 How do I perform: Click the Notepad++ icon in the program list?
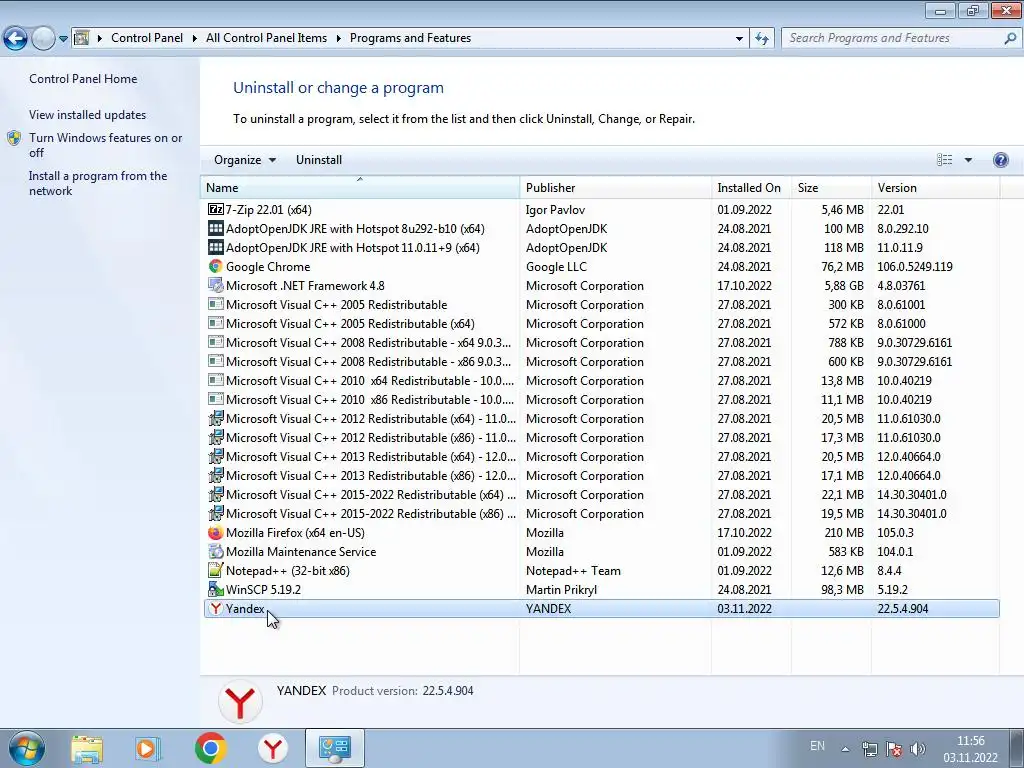click(216, 571)
